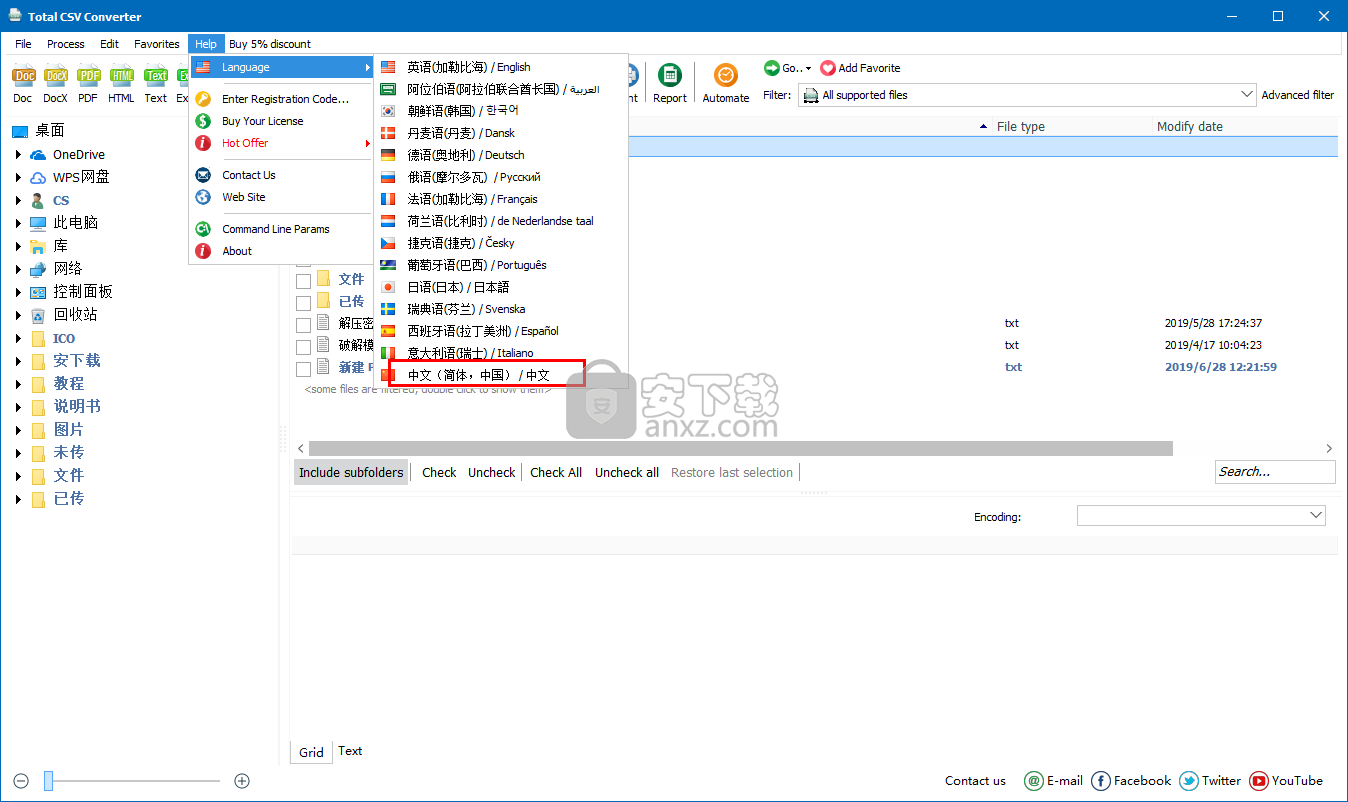Switch to the Text tab
This screenshot has height=802, width=1348.
(350, 751)
